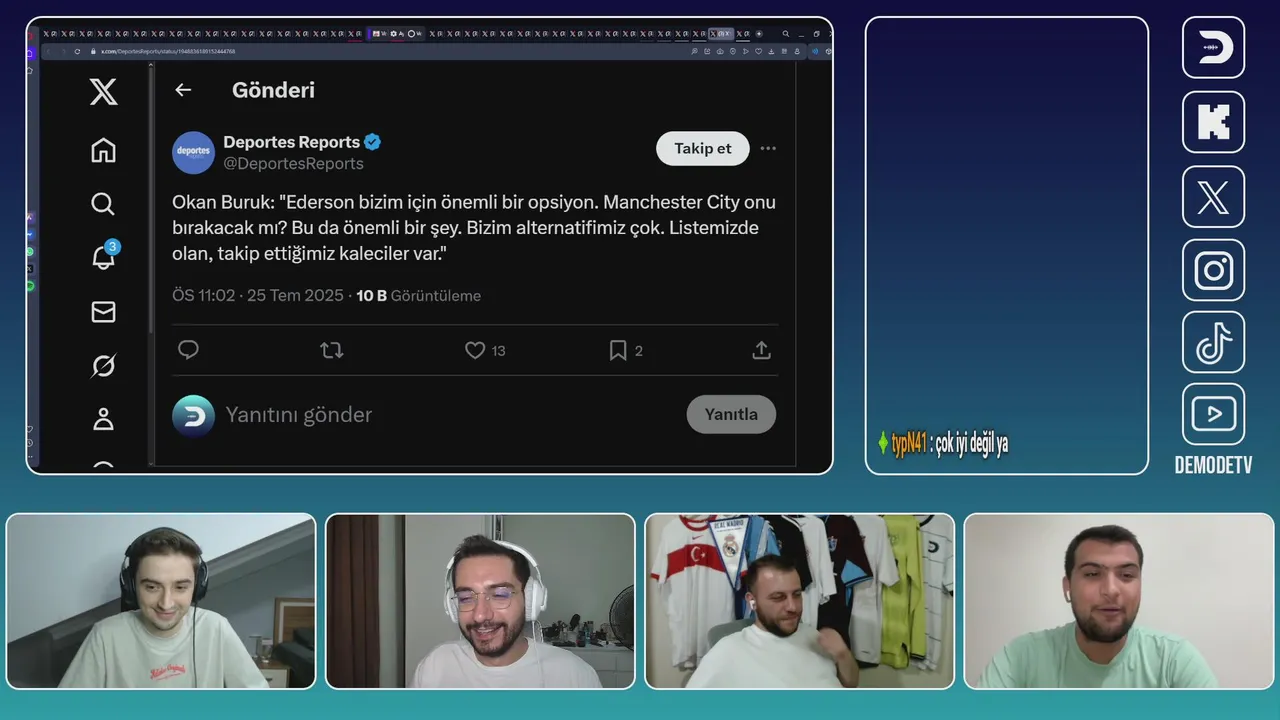Click the typN41 chat message
Image resolution: width=1280 pixels, height=720 pixels.
click(x=942, y=444)
